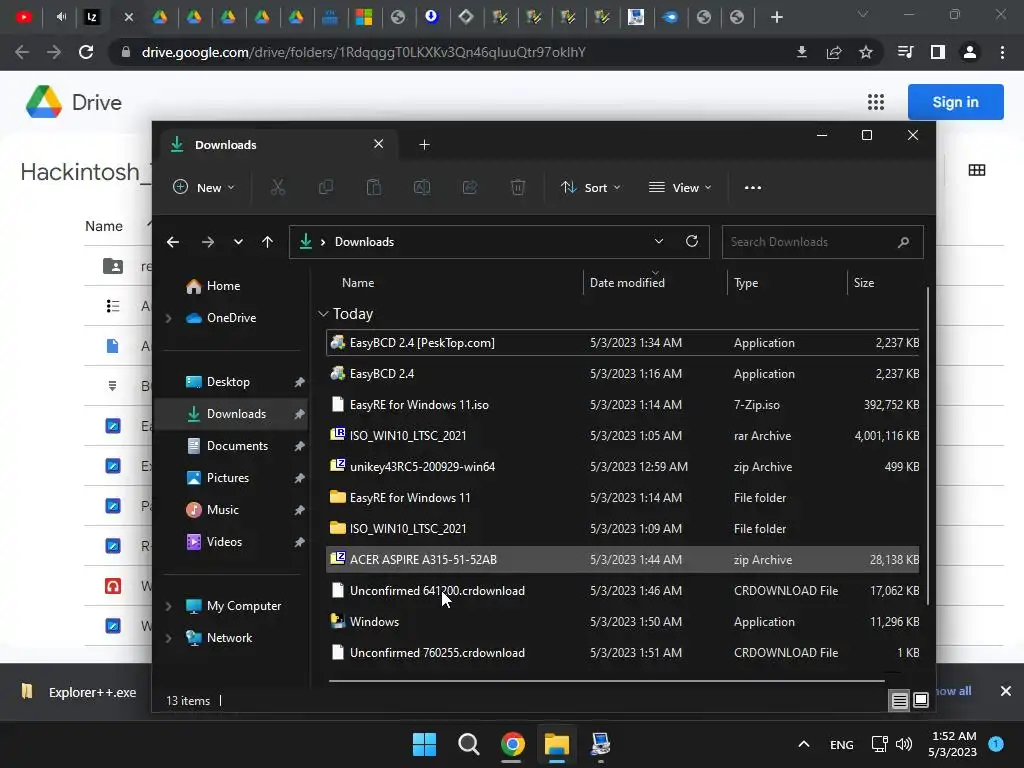The width and height of the screenshot is (1024, 768).
Task: Click the Cut scissors icon in Explorer toolbar
Action: tap(278, 187)
